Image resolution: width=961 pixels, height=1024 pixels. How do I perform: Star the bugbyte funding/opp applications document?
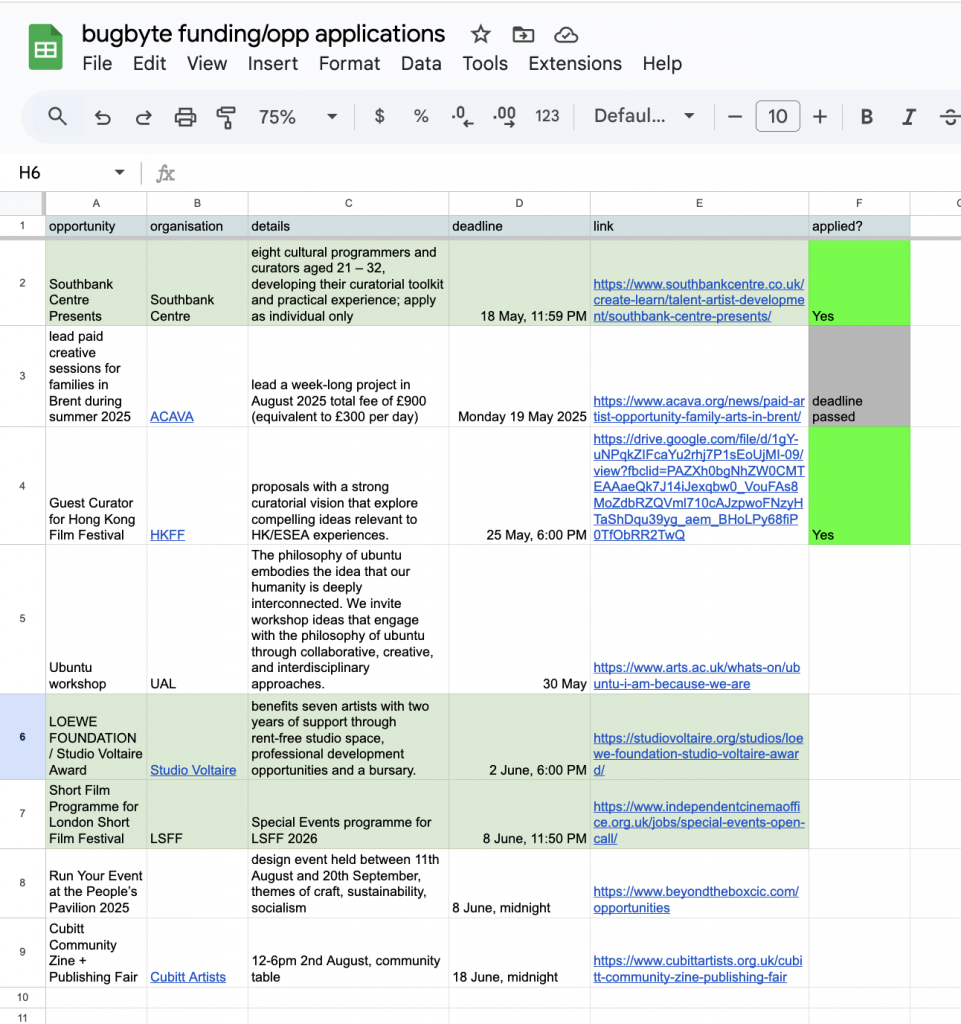click(x=480, y=34)
